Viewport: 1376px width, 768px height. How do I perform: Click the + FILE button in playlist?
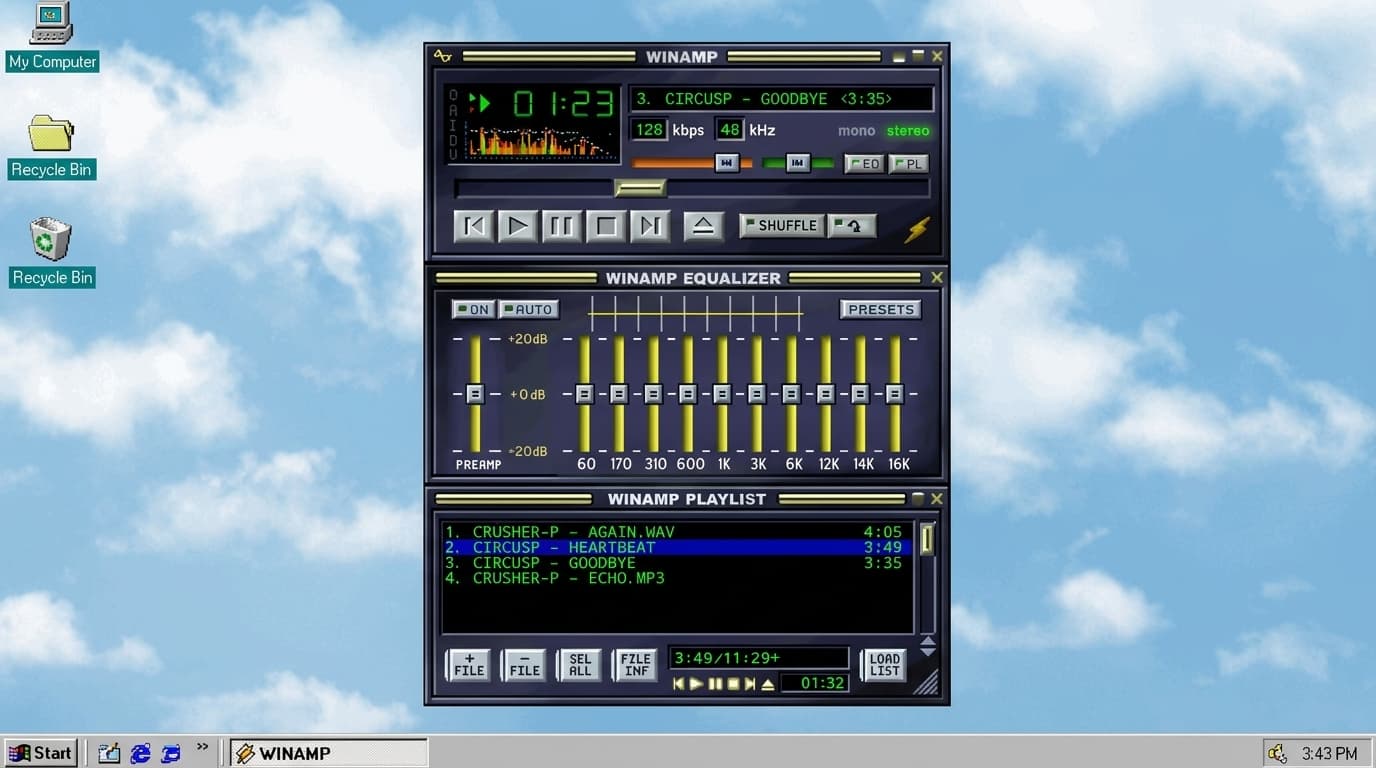[469, 665]
